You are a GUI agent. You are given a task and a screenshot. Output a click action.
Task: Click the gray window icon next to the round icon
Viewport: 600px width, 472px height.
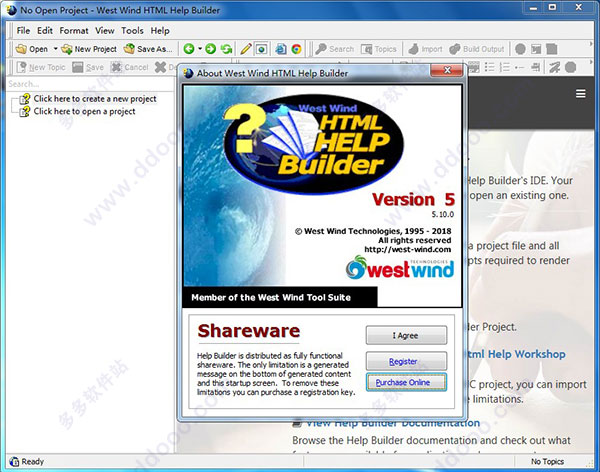(536, 49)
